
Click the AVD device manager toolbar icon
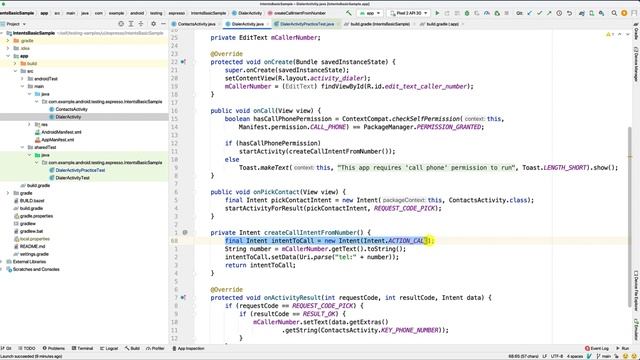(591, 13)
